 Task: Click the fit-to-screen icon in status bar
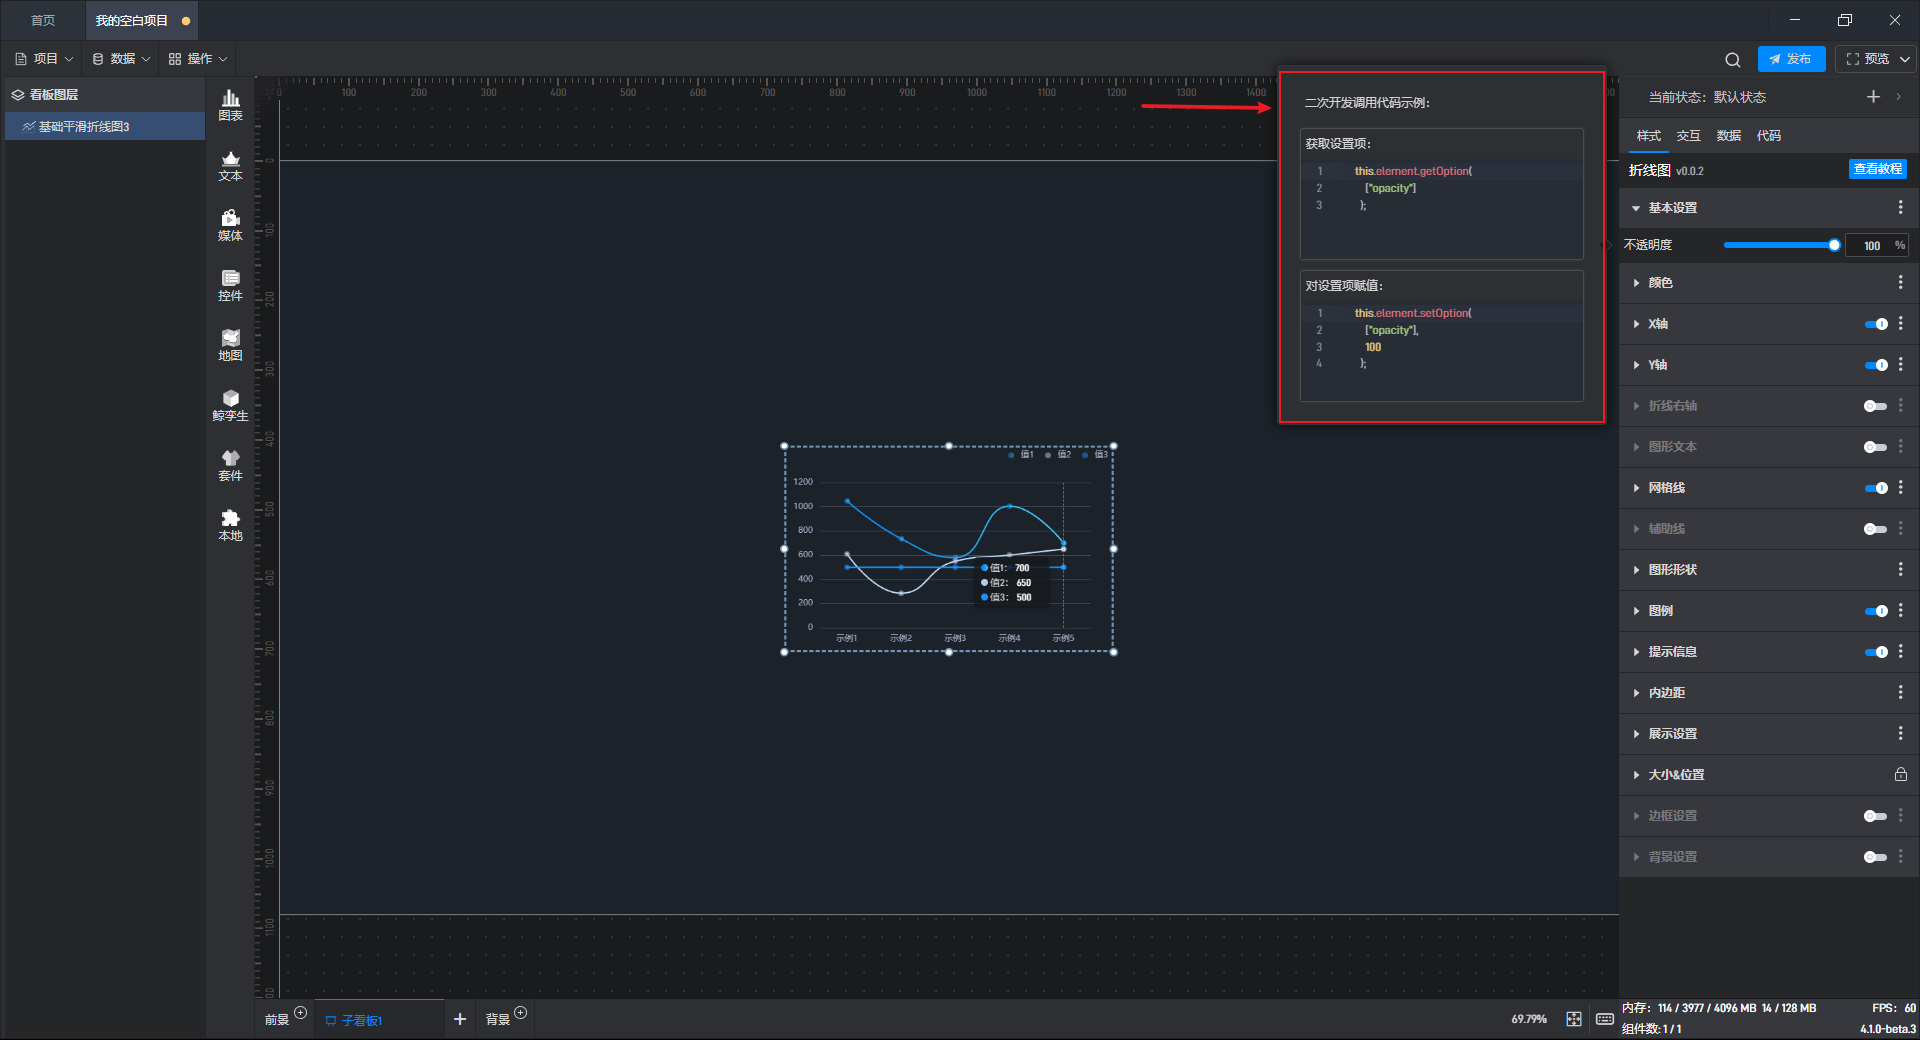coord(1574,1019)
